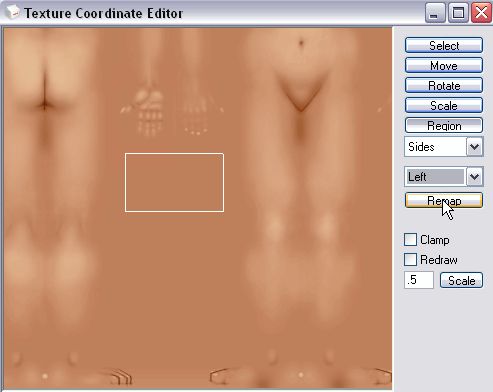Click inside the white selection rectangle
The width and height of the screenshot is (493, 392).
tap(174, 182)
